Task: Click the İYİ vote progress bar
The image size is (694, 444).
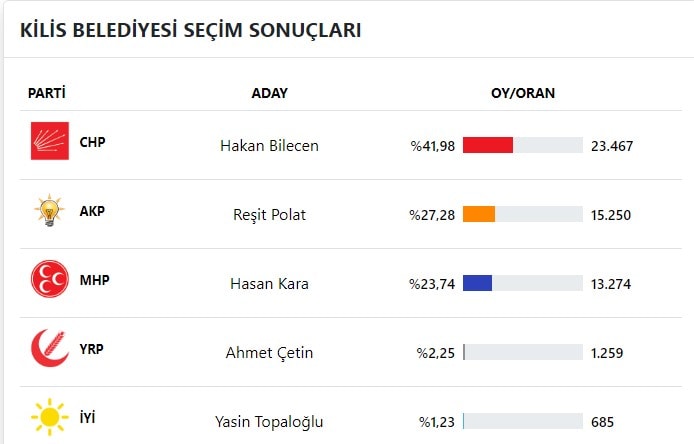Action: click(x=523, y=421)
